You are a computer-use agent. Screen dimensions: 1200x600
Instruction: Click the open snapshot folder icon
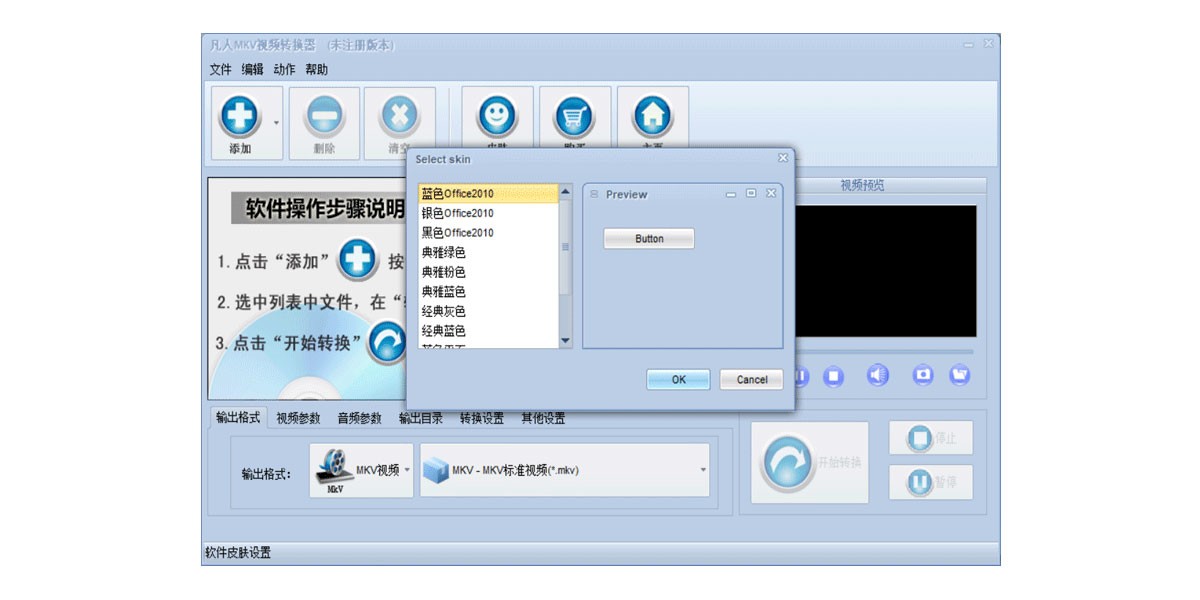coord(960,375)
